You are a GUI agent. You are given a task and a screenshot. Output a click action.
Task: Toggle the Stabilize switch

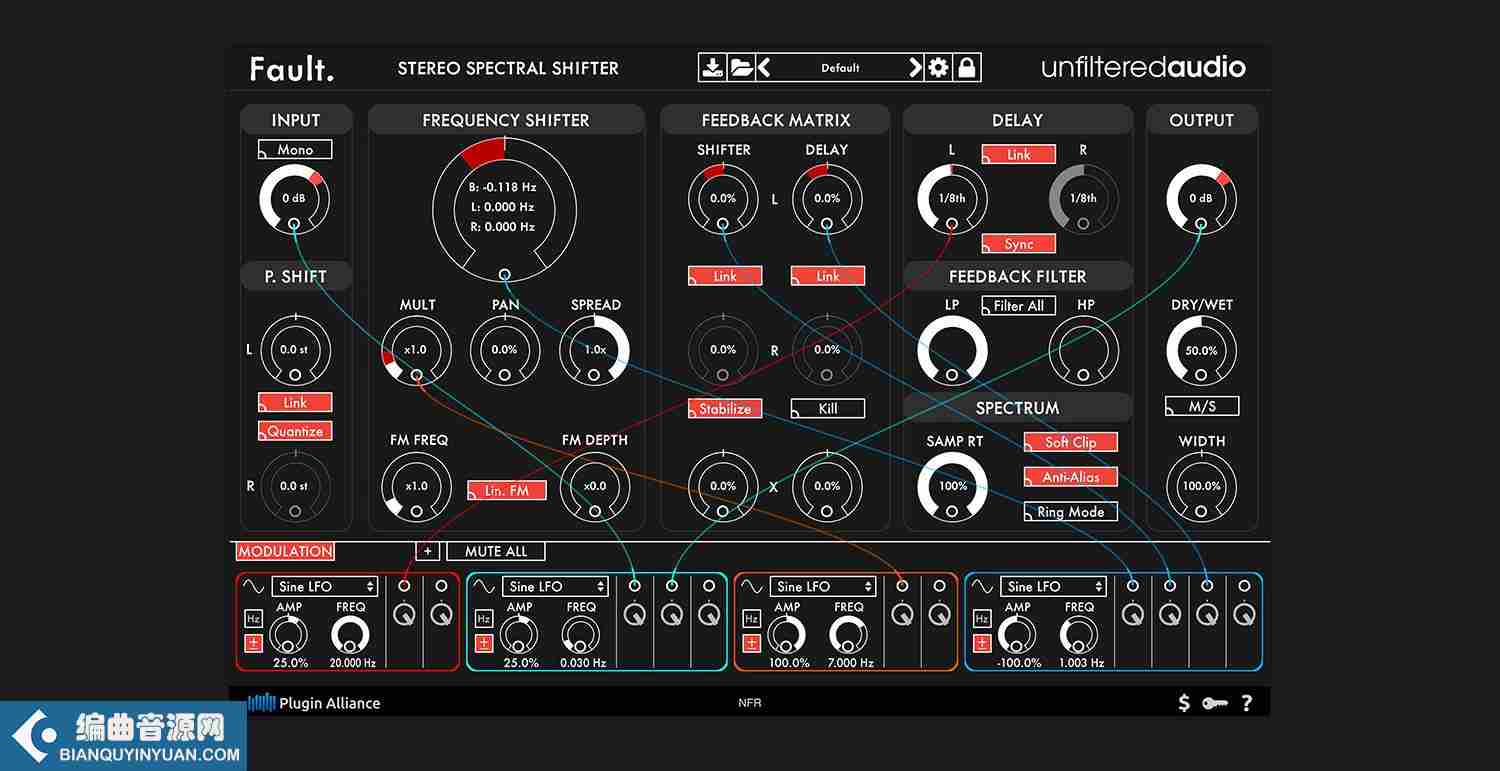[x=725, y=408]
